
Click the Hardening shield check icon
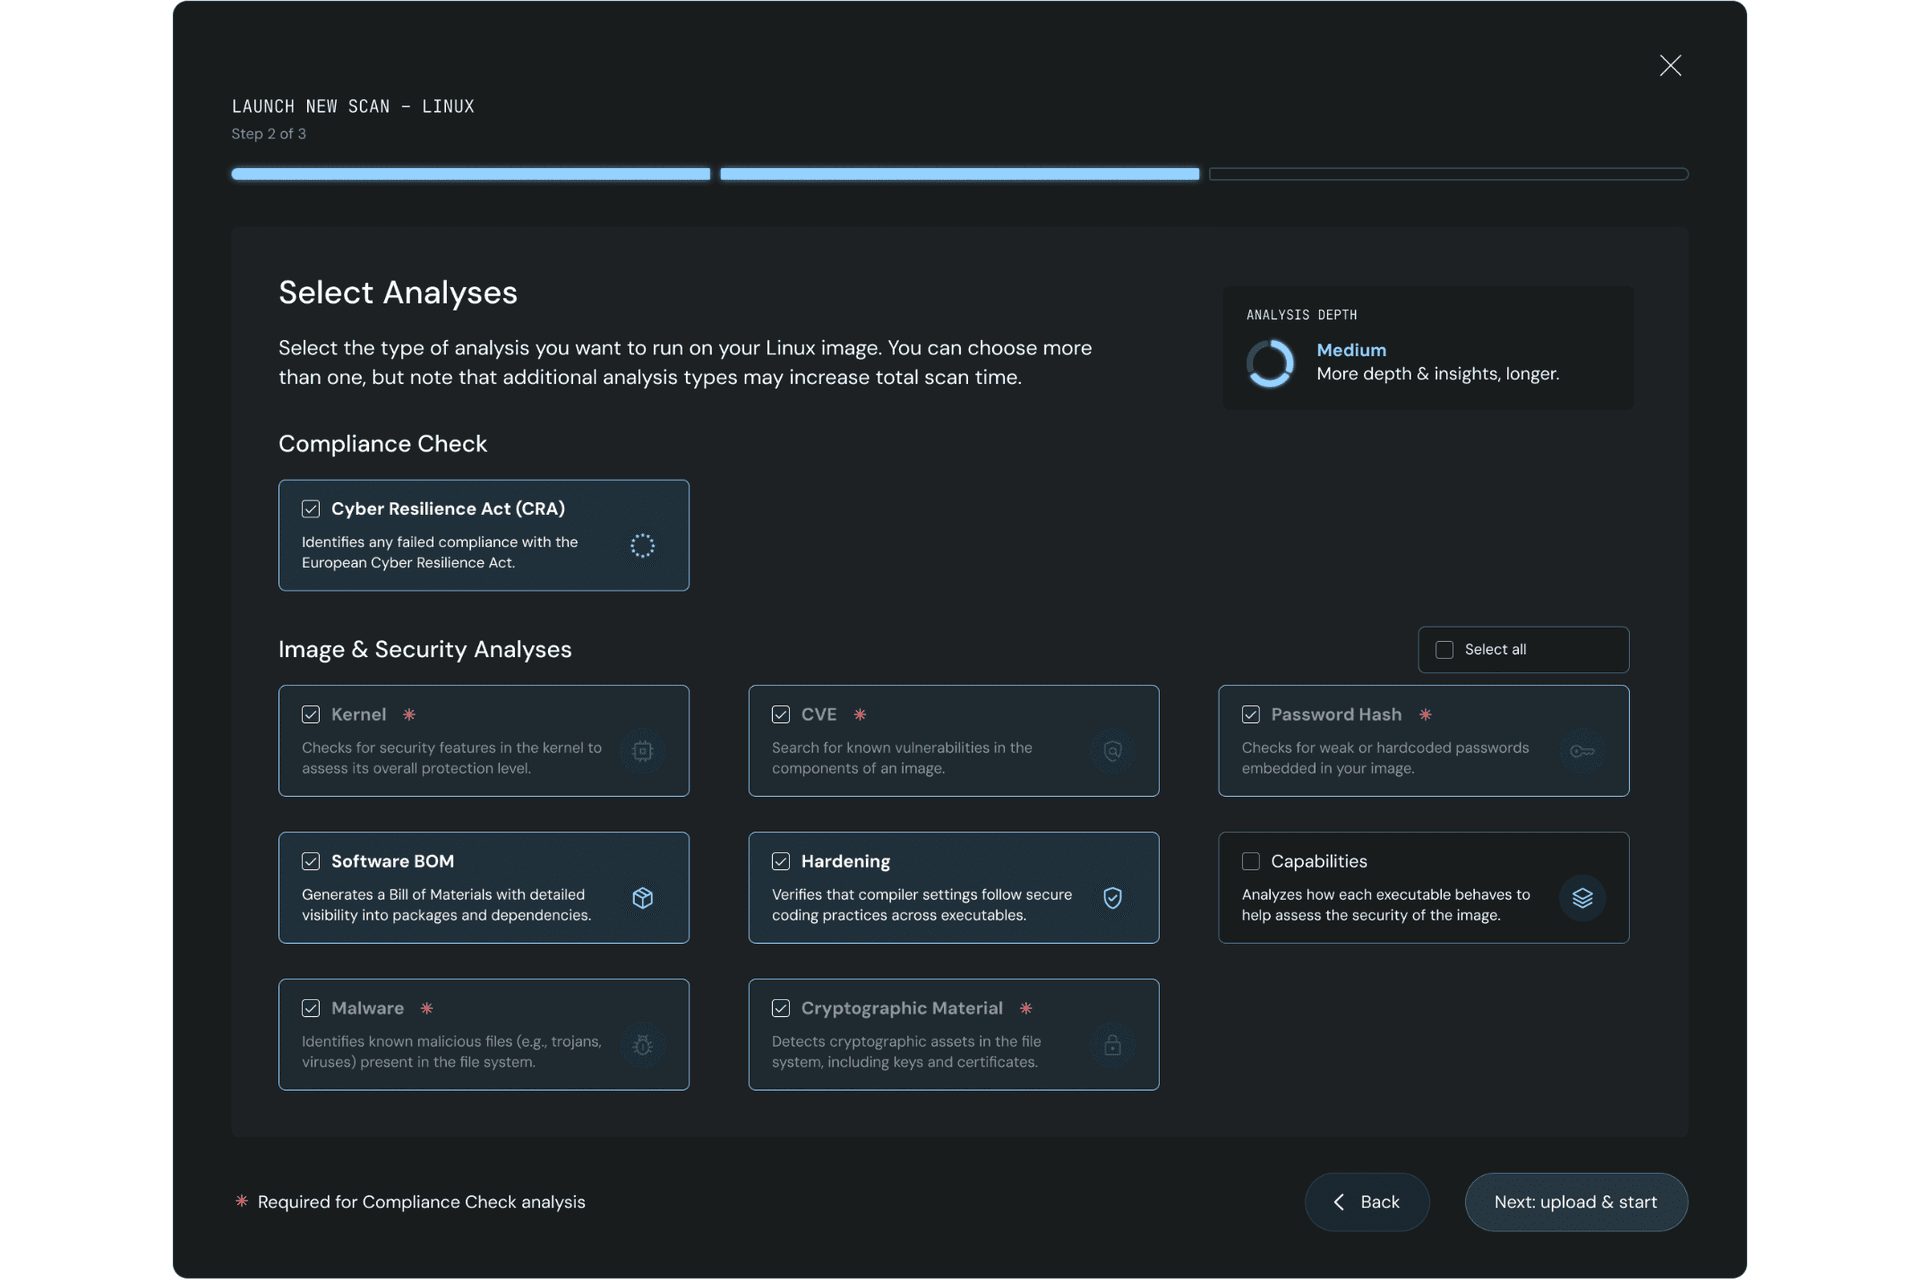pos(1112,898)
